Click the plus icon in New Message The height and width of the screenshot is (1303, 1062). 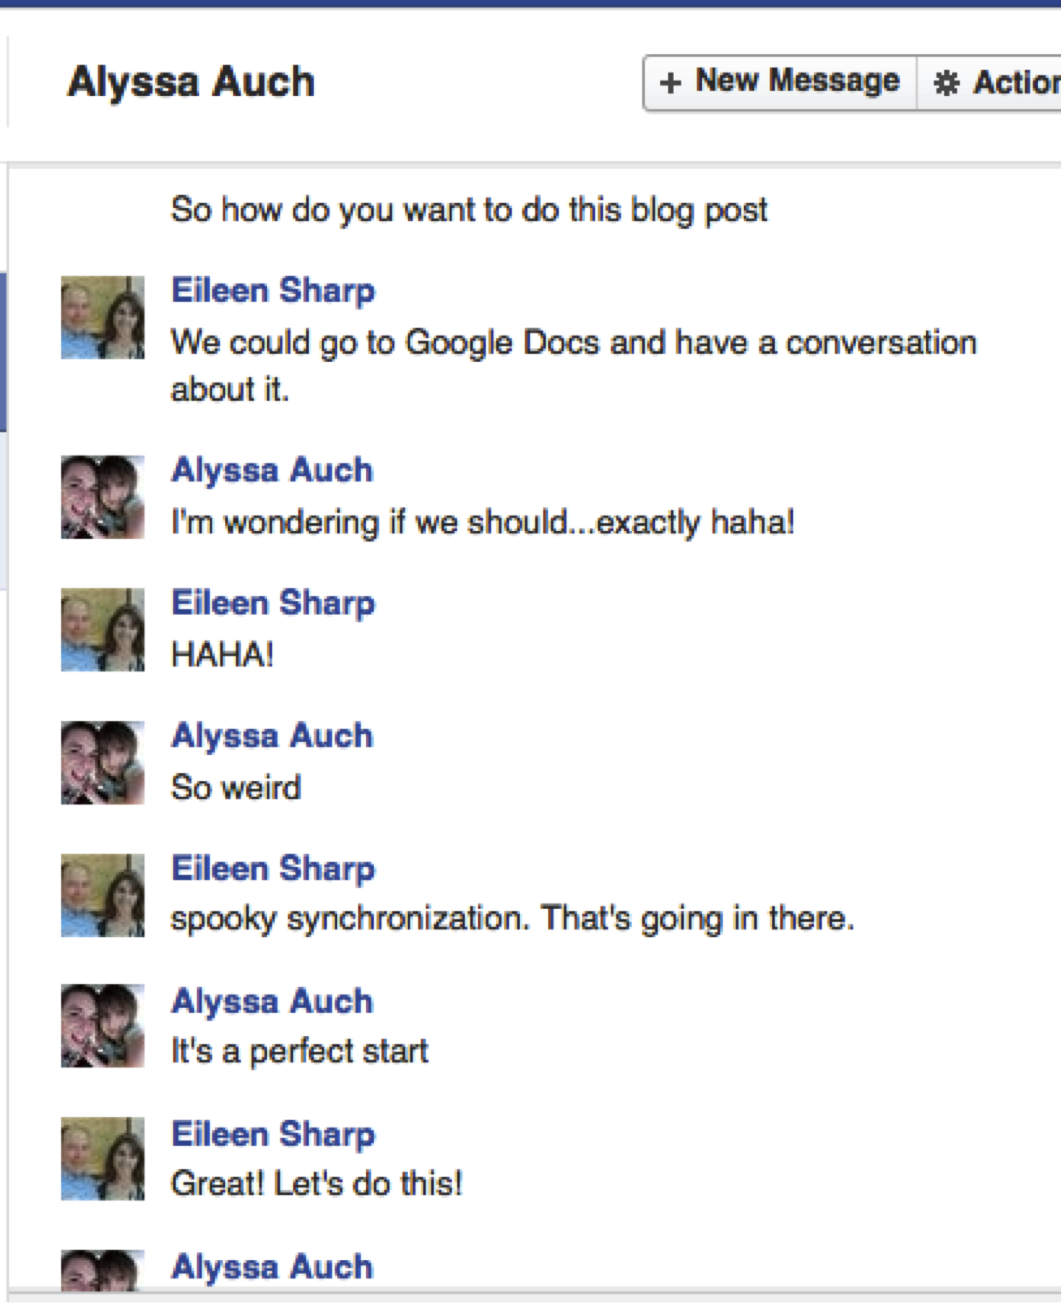pyautogui.click(x=671, y=83)
